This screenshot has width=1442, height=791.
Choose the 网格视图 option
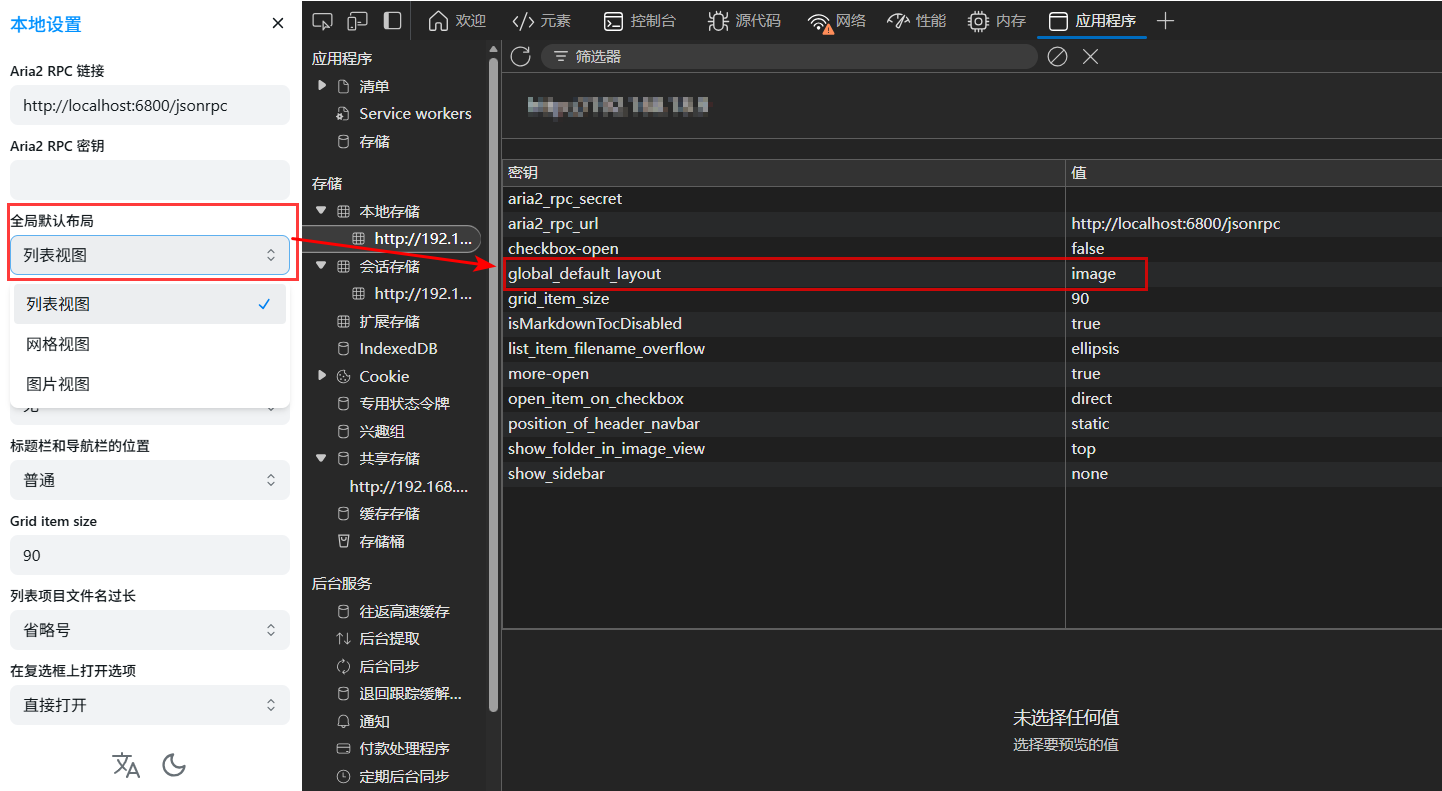tap(150, 344)
